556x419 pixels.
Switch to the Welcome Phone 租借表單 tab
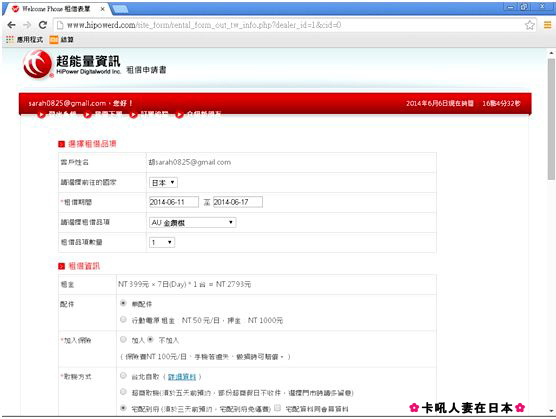(x=57, y=9)
